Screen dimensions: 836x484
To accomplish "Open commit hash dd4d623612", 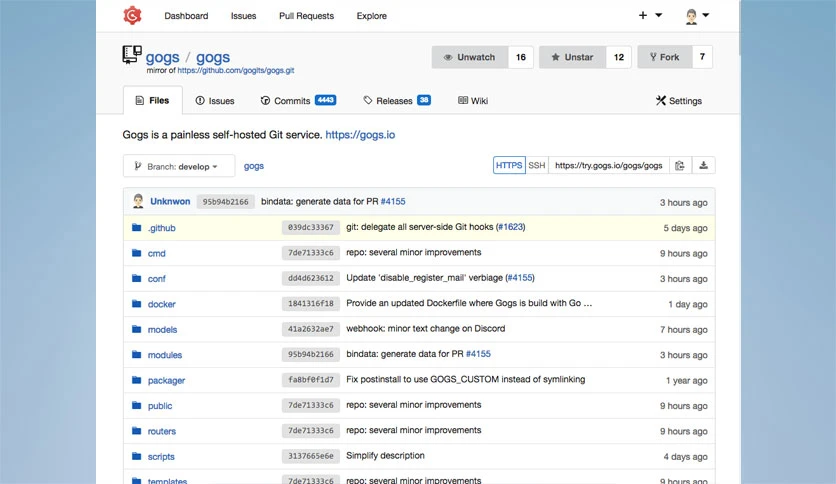I will tap(311, 278).
